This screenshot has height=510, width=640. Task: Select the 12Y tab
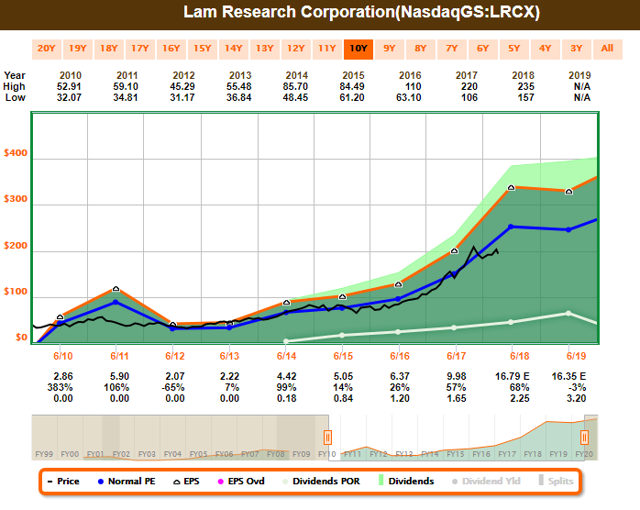[296, 49]
